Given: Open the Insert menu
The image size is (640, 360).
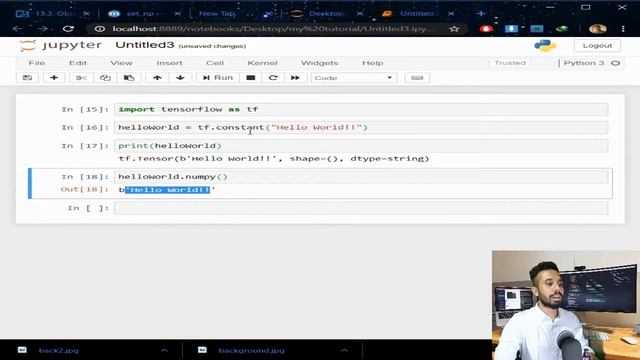Looking at the screenshot, I should pos(169,63).
